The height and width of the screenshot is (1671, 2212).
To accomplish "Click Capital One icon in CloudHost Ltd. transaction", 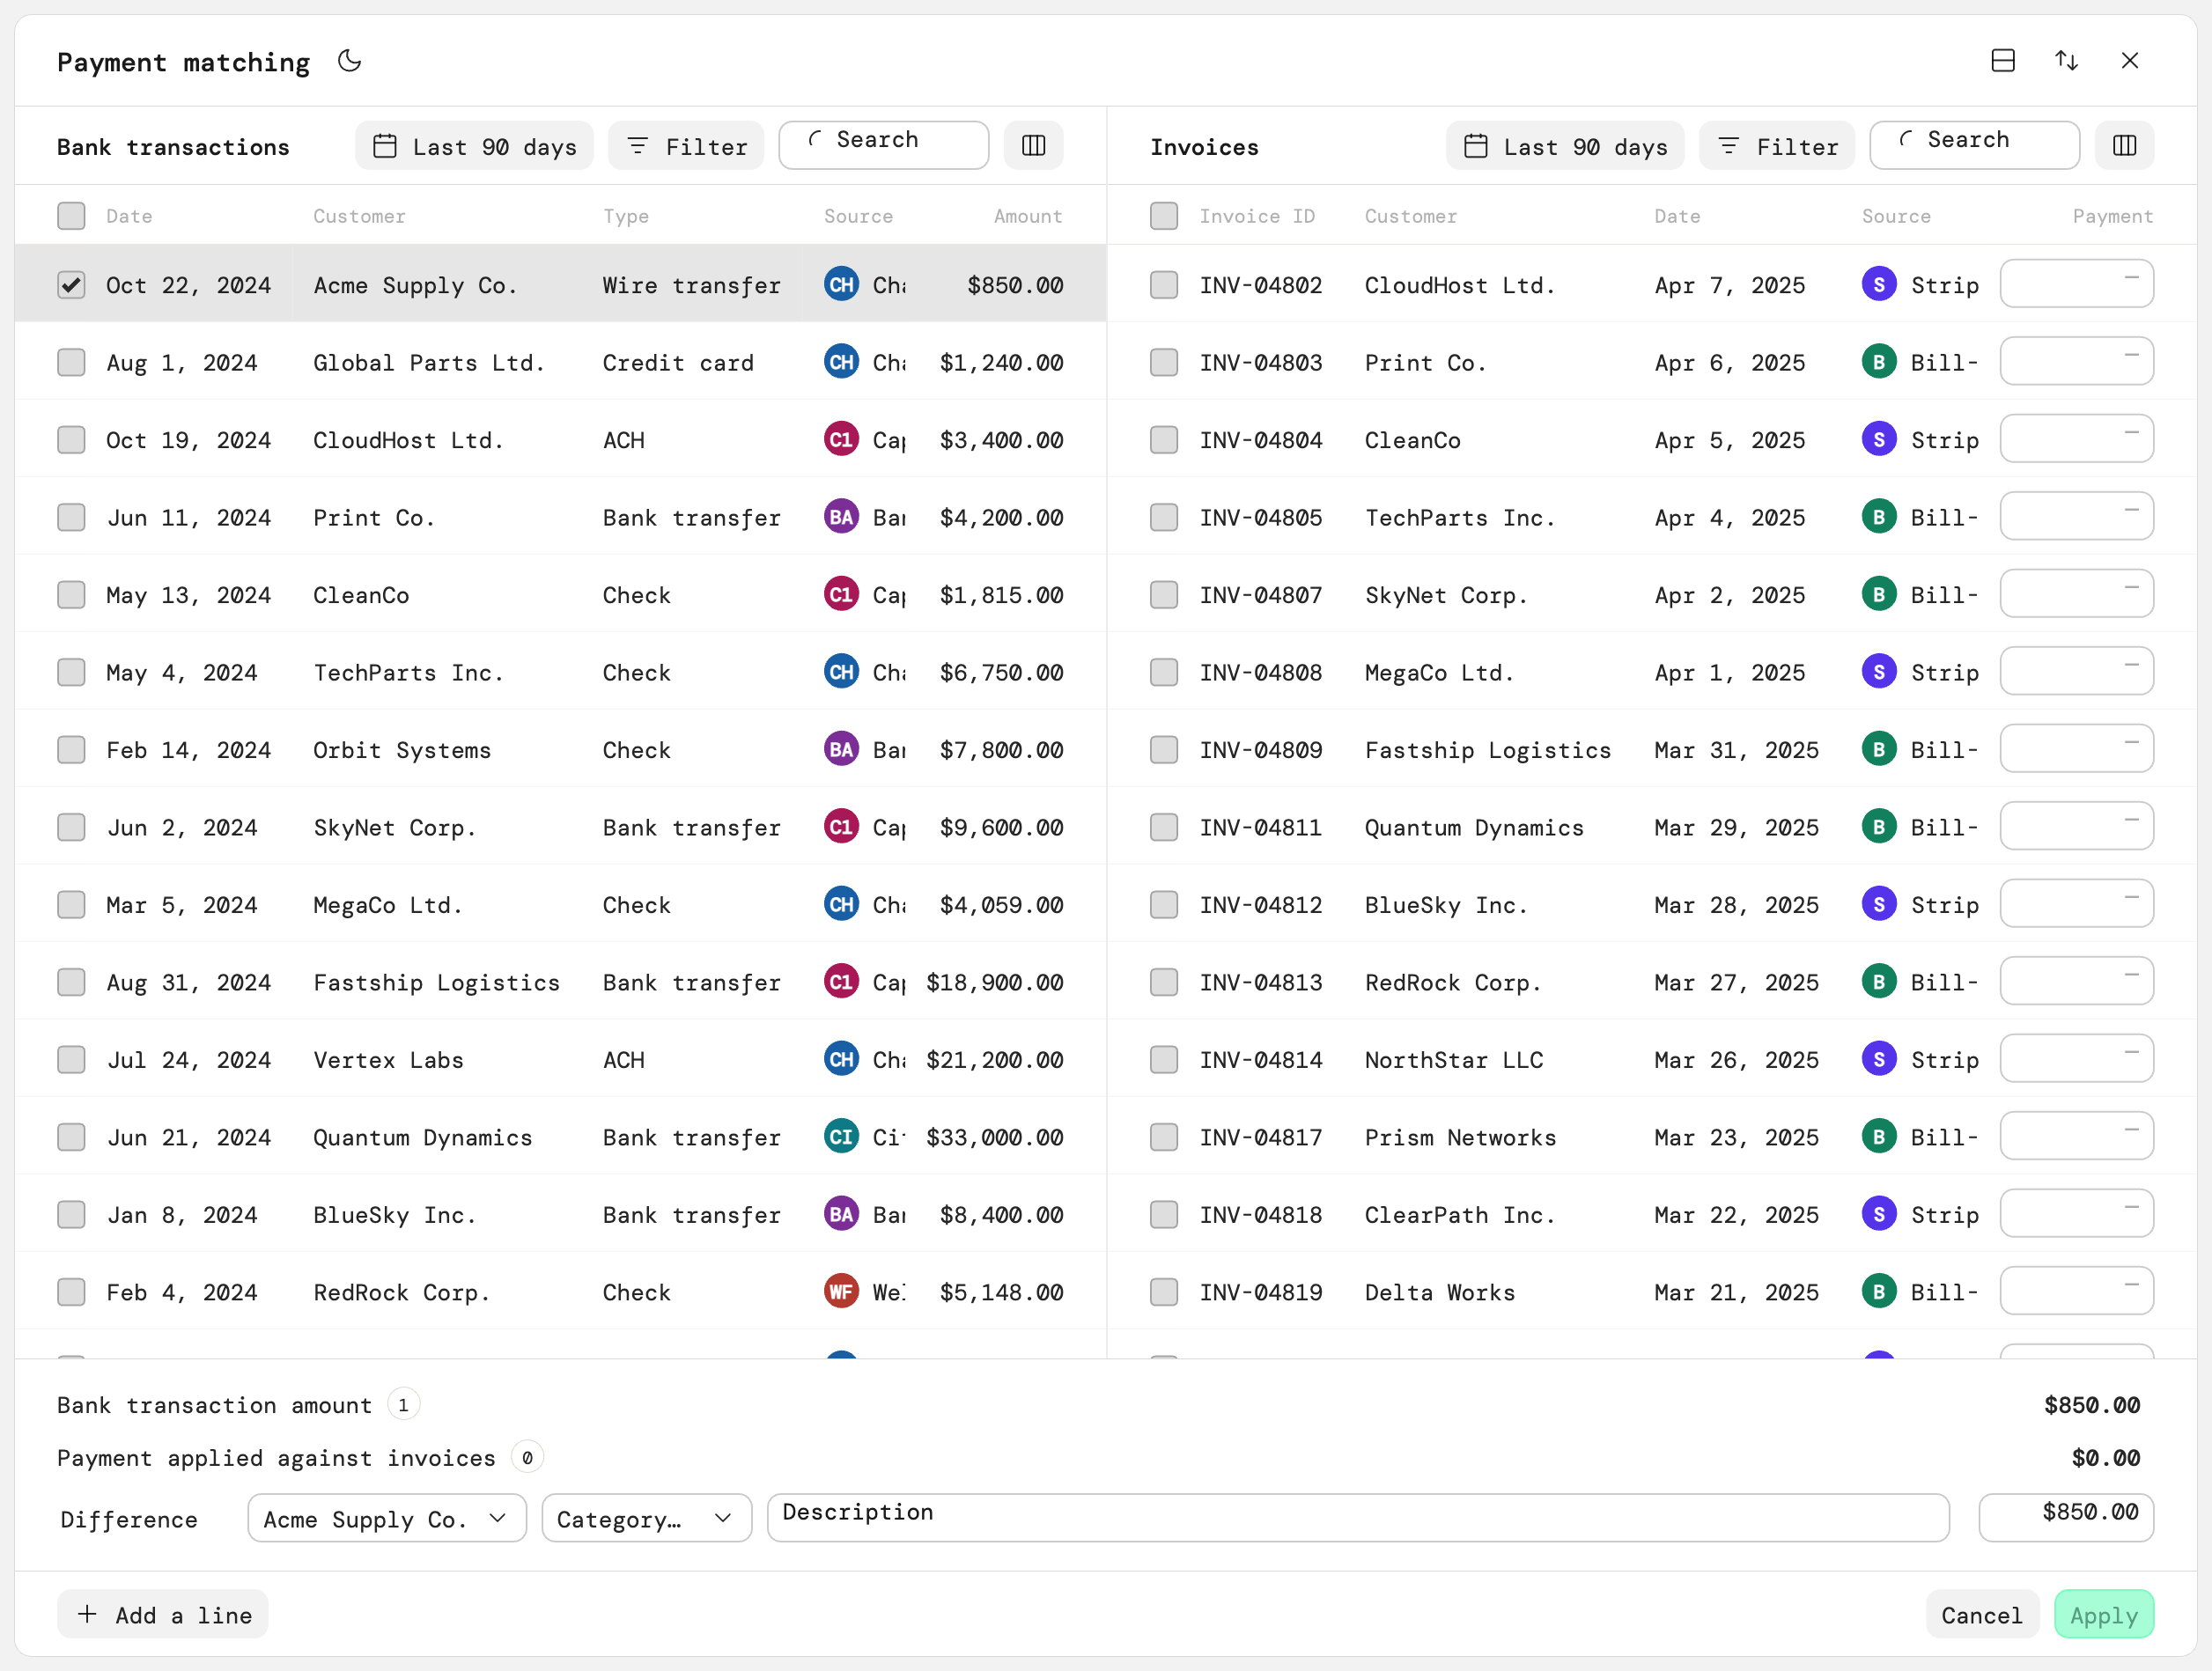I will 841,439.
